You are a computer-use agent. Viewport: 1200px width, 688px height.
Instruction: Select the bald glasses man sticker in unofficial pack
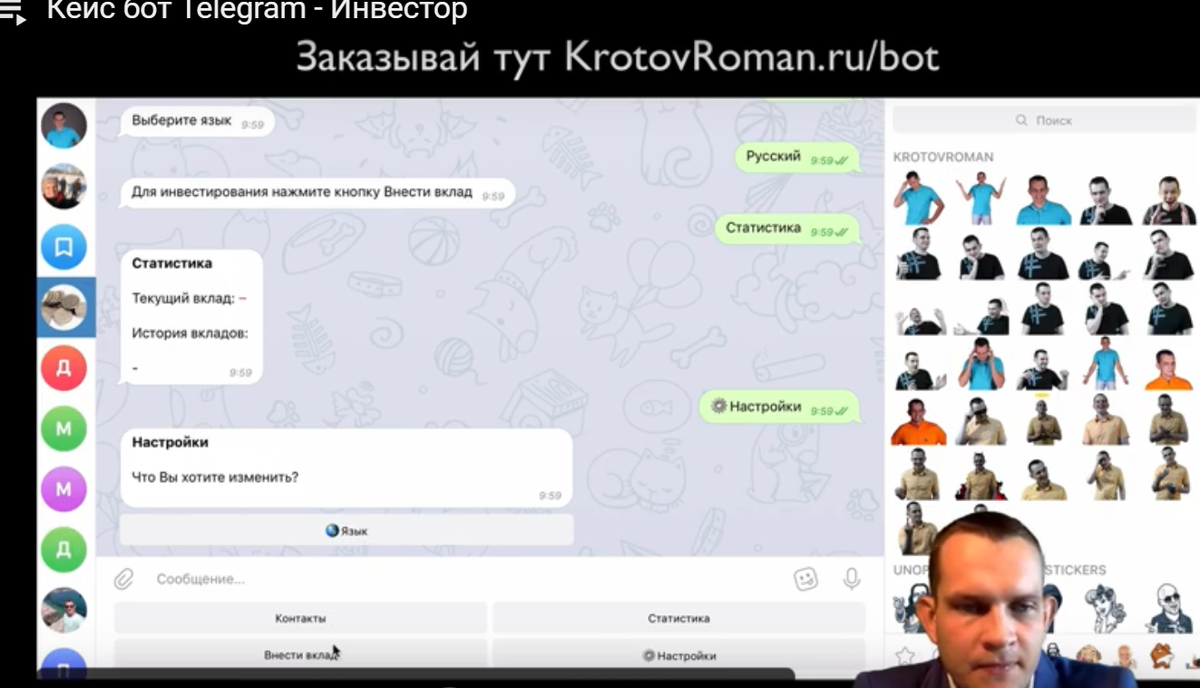pyautogui.click(x=1168, y=608)
